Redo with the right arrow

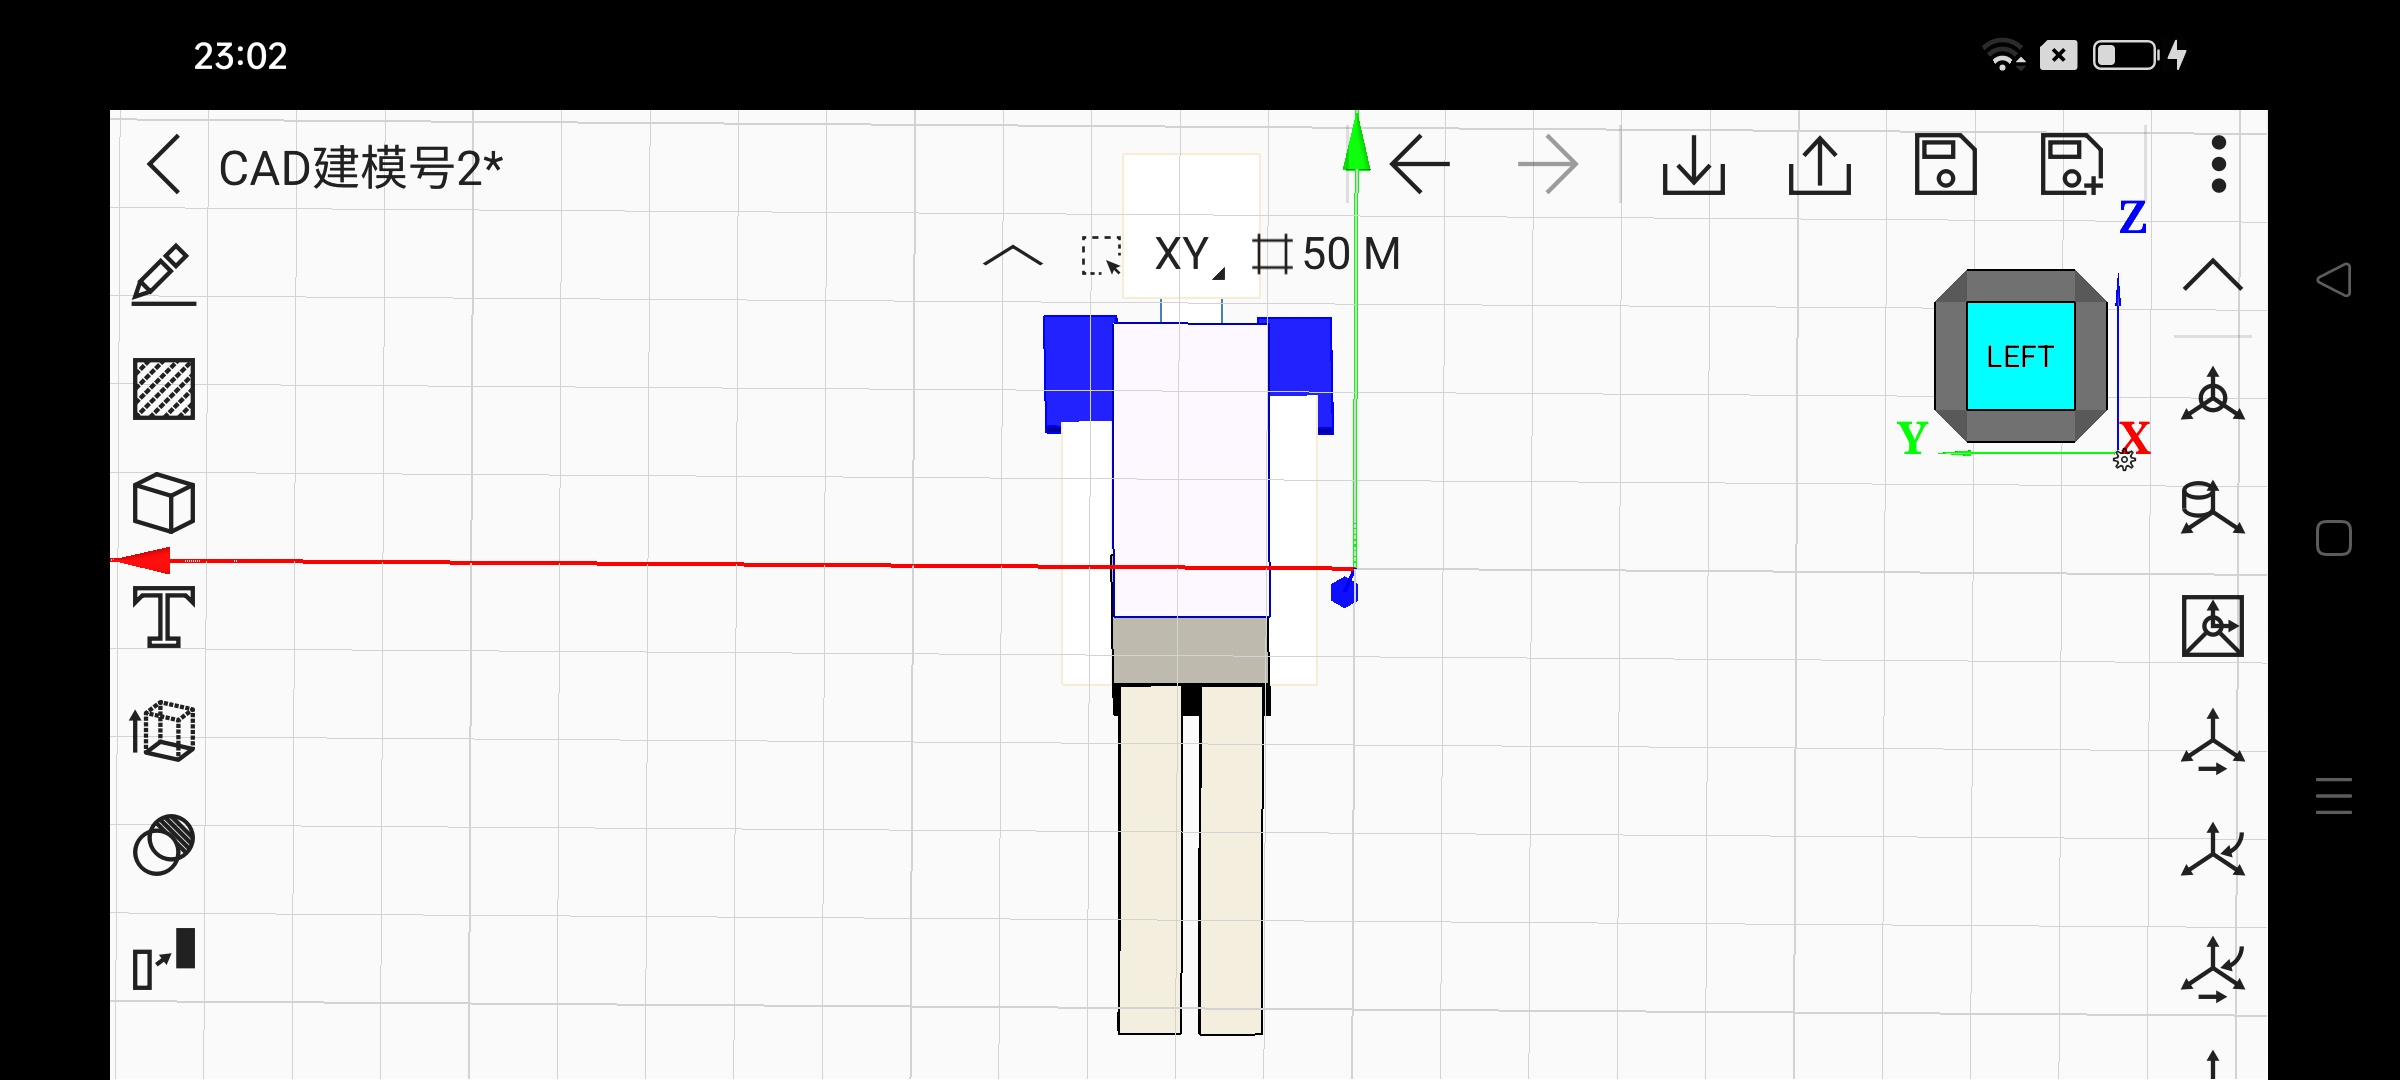coord(1547,164)
